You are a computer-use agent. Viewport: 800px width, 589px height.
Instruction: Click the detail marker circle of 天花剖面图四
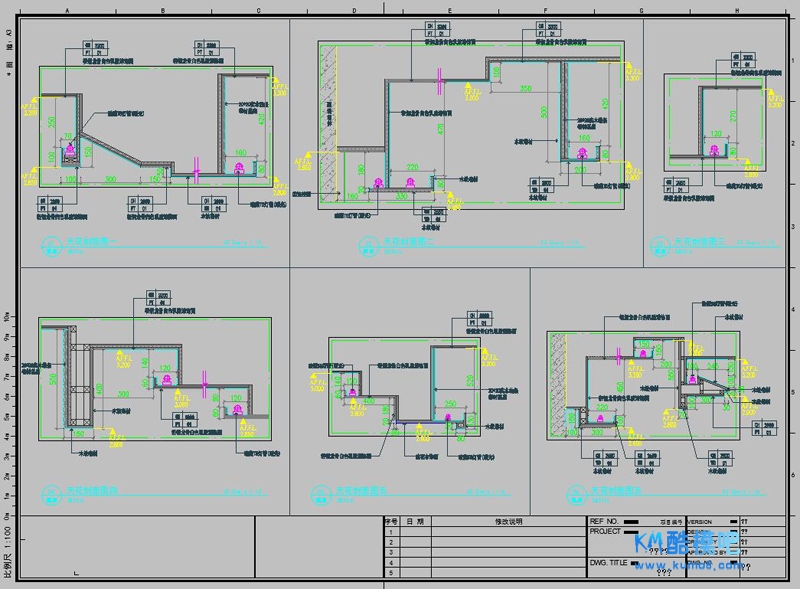click(x=52, y=495)
